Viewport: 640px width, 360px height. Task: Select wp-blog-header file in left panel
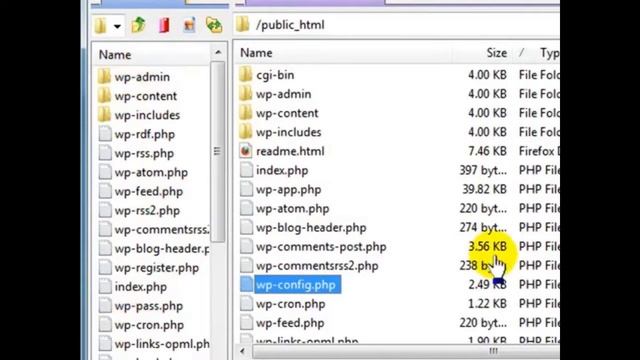click(162, 249)
